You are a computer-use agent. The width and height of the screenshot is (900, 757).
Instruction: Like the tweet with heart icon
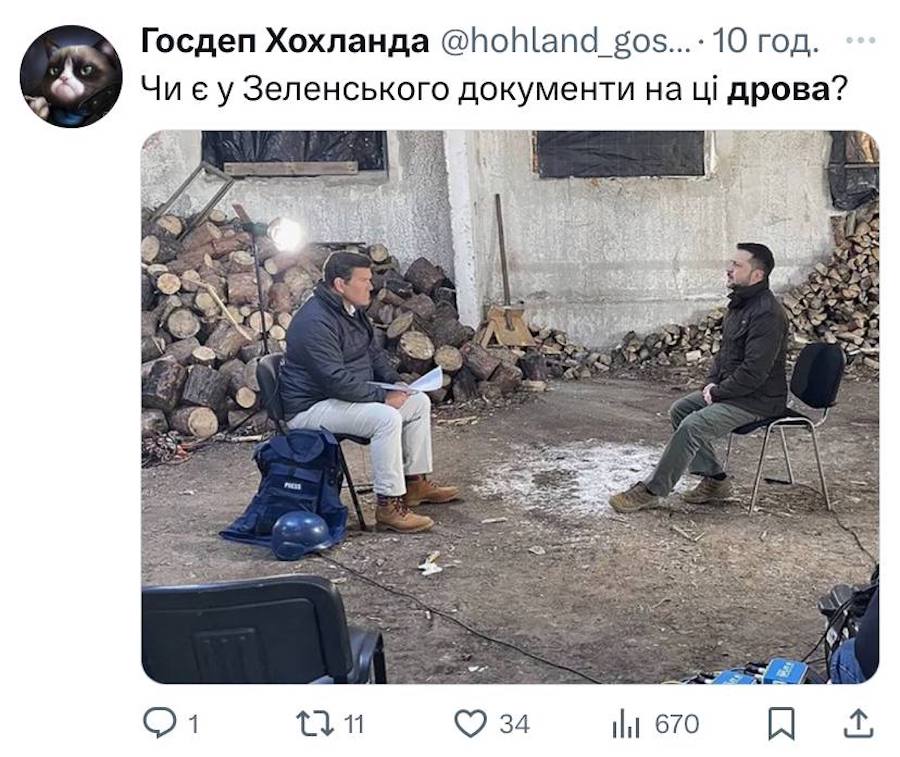[471, 723]
